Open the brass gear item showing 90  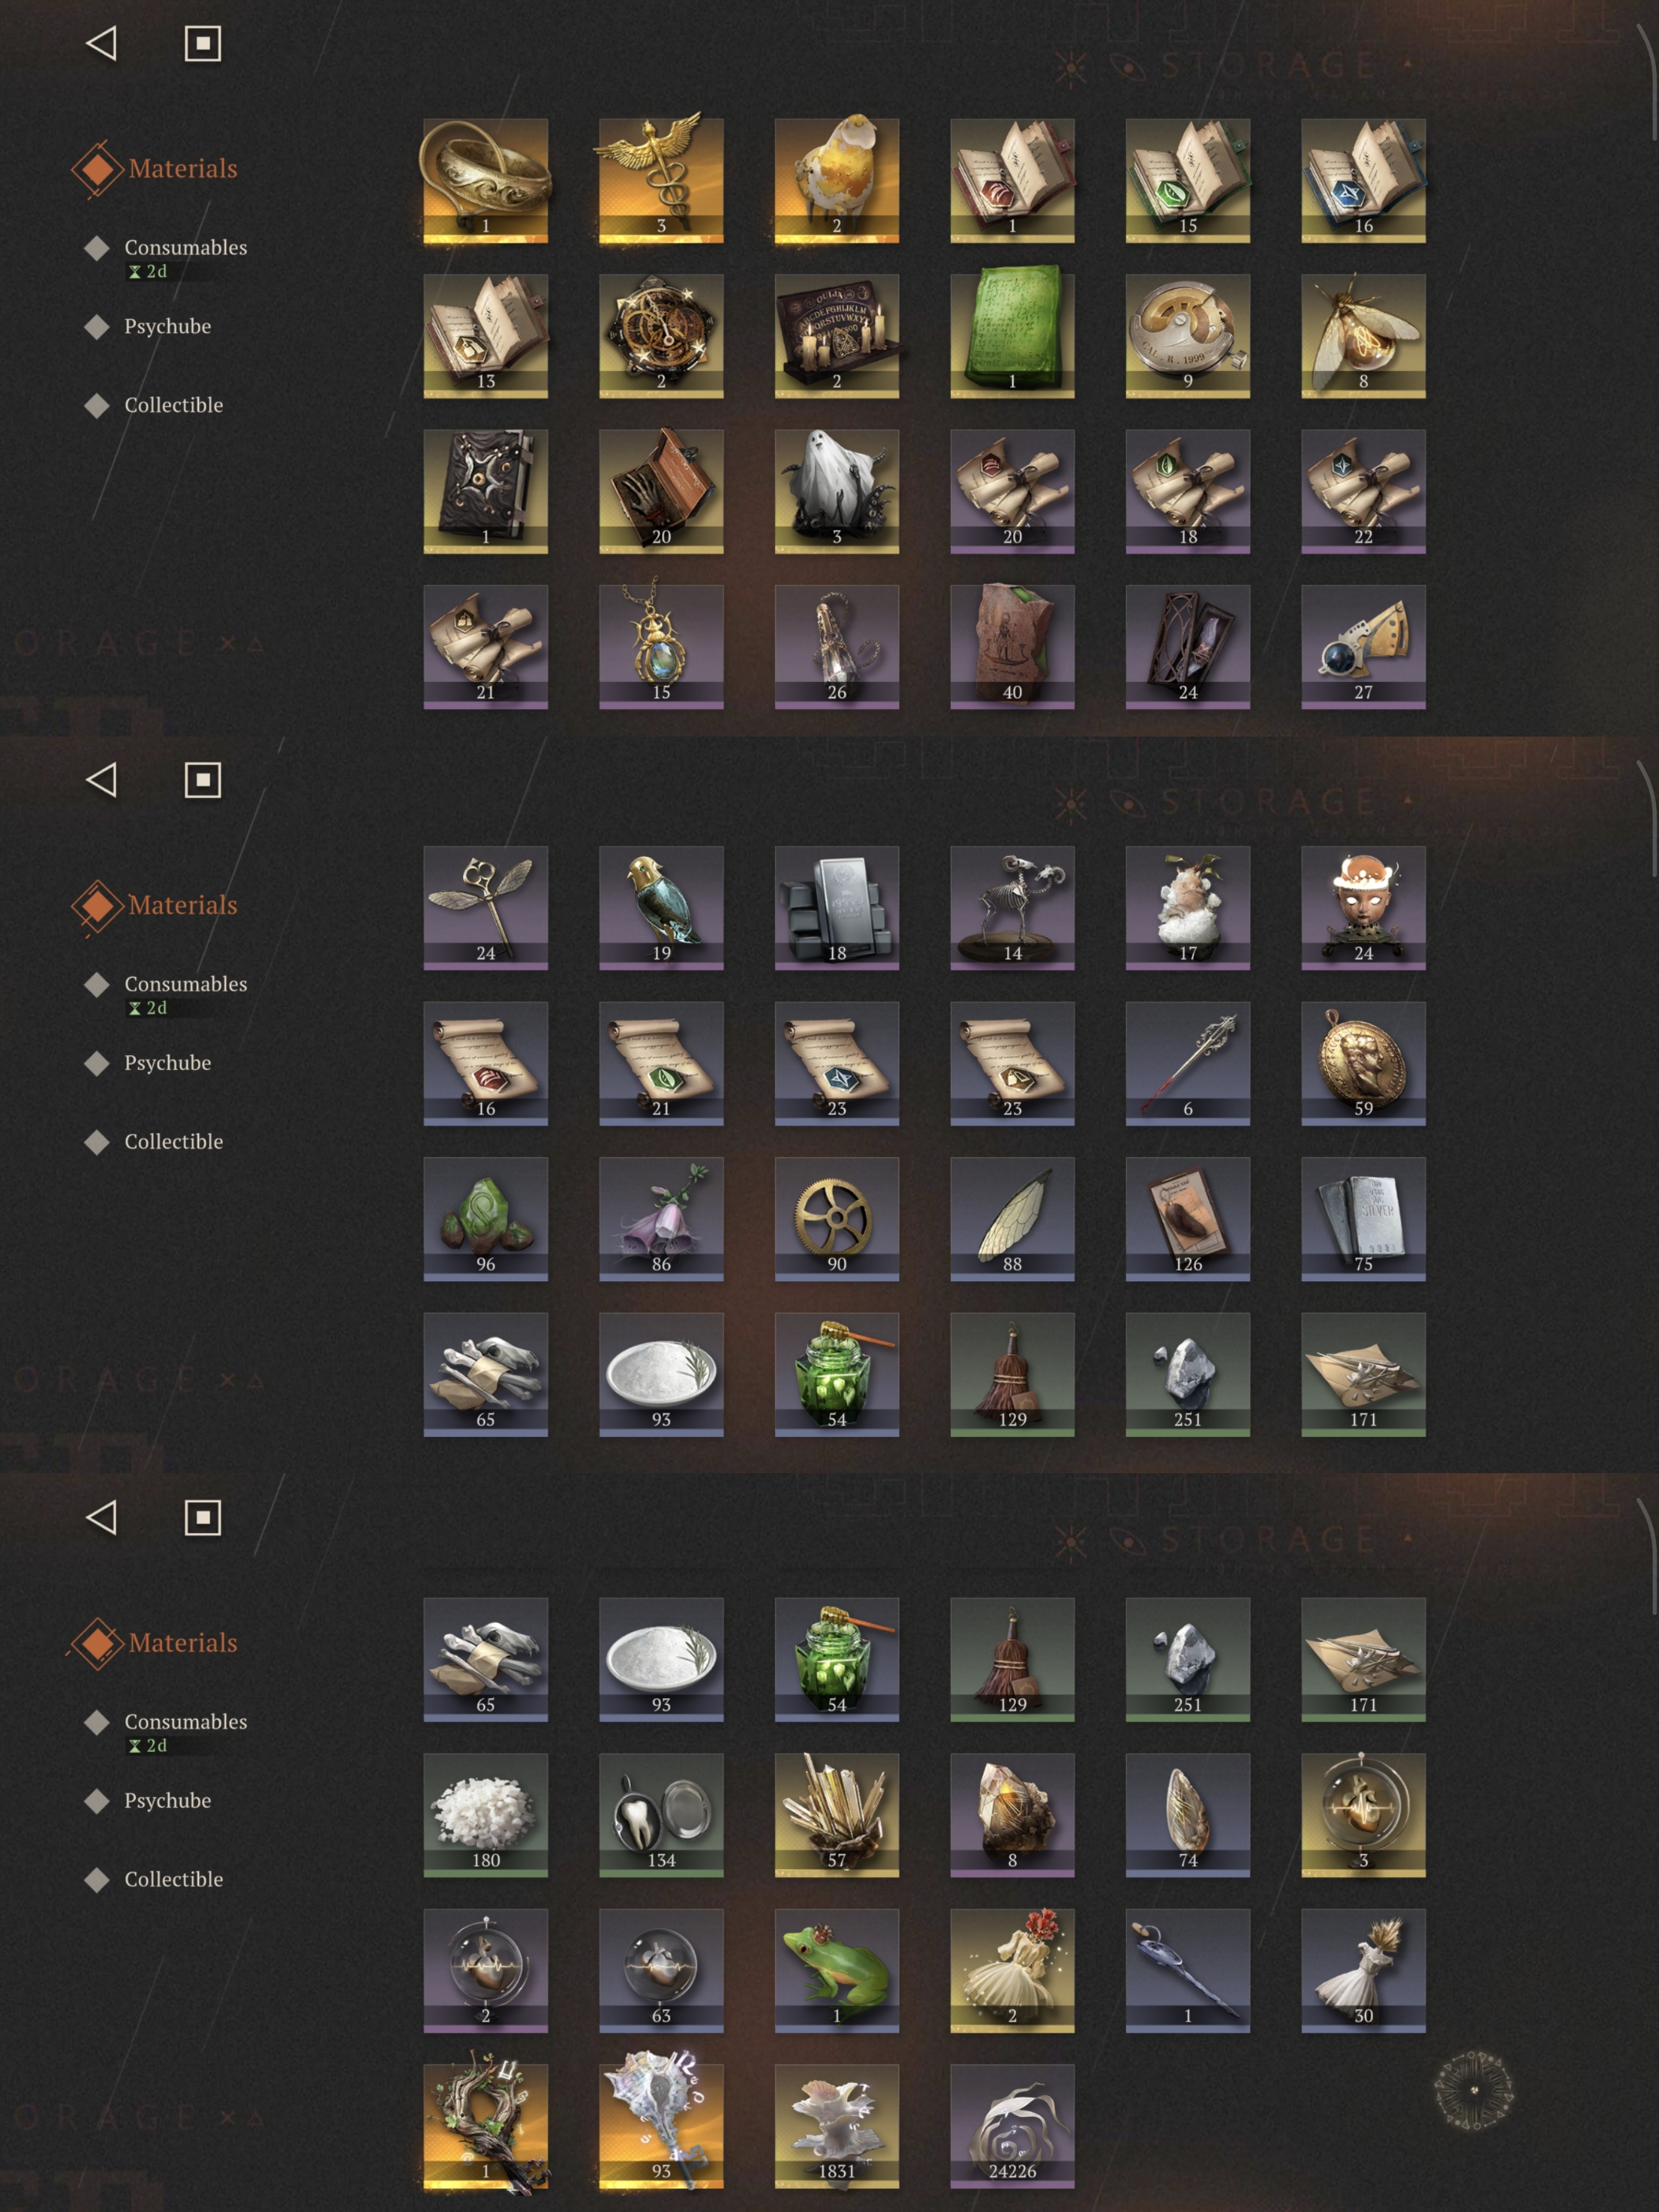point(837,1219)
